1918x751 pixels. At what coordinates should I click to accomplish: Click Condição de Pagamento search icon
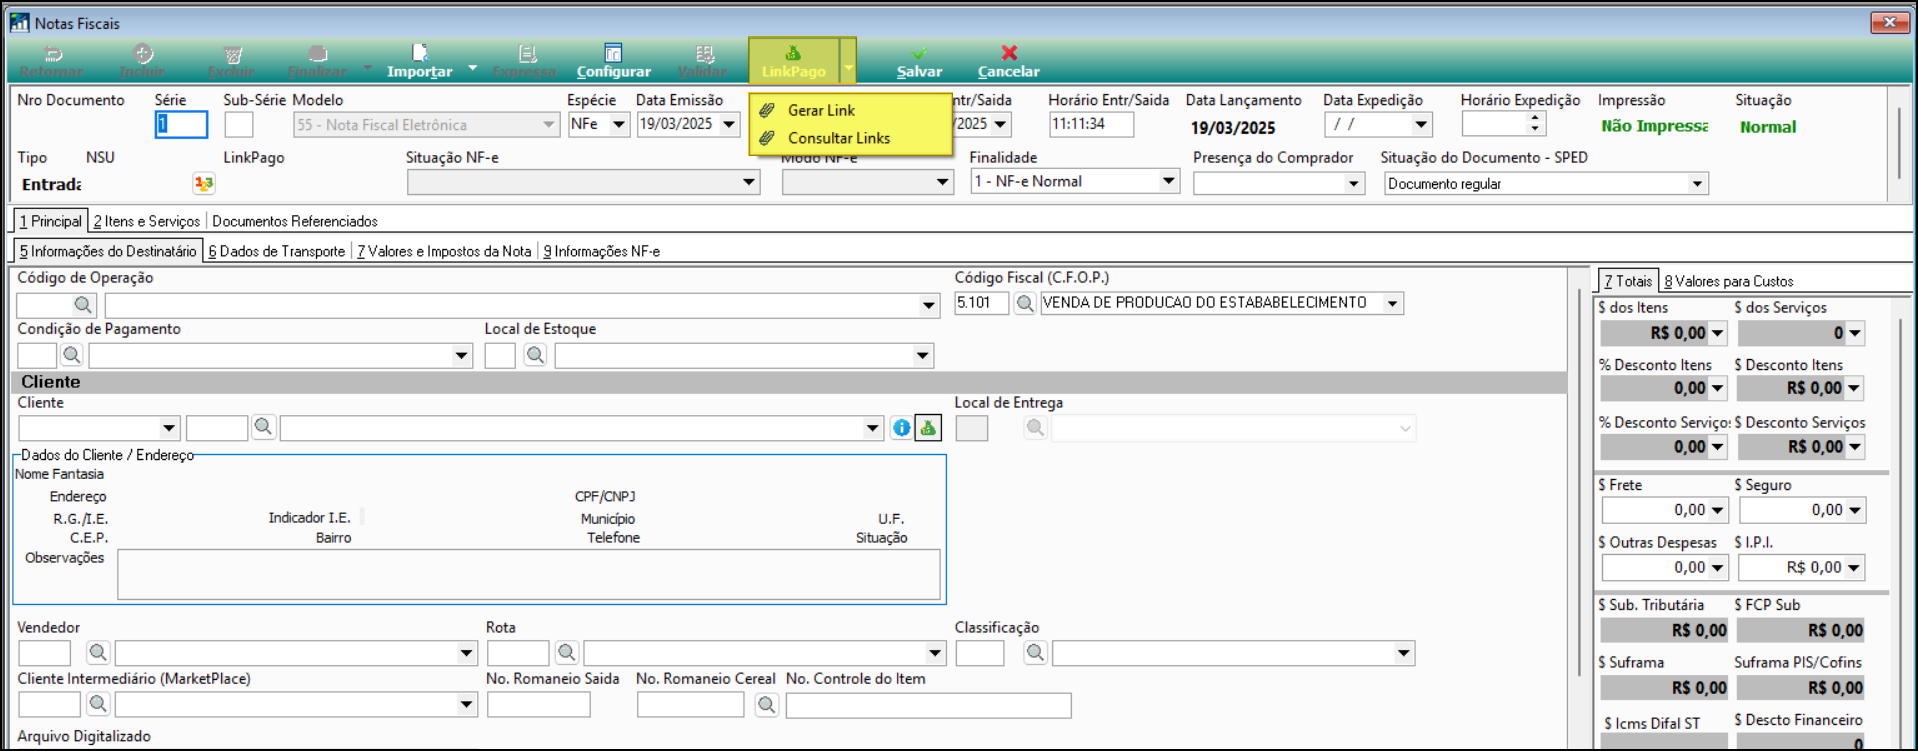point(71,355)
